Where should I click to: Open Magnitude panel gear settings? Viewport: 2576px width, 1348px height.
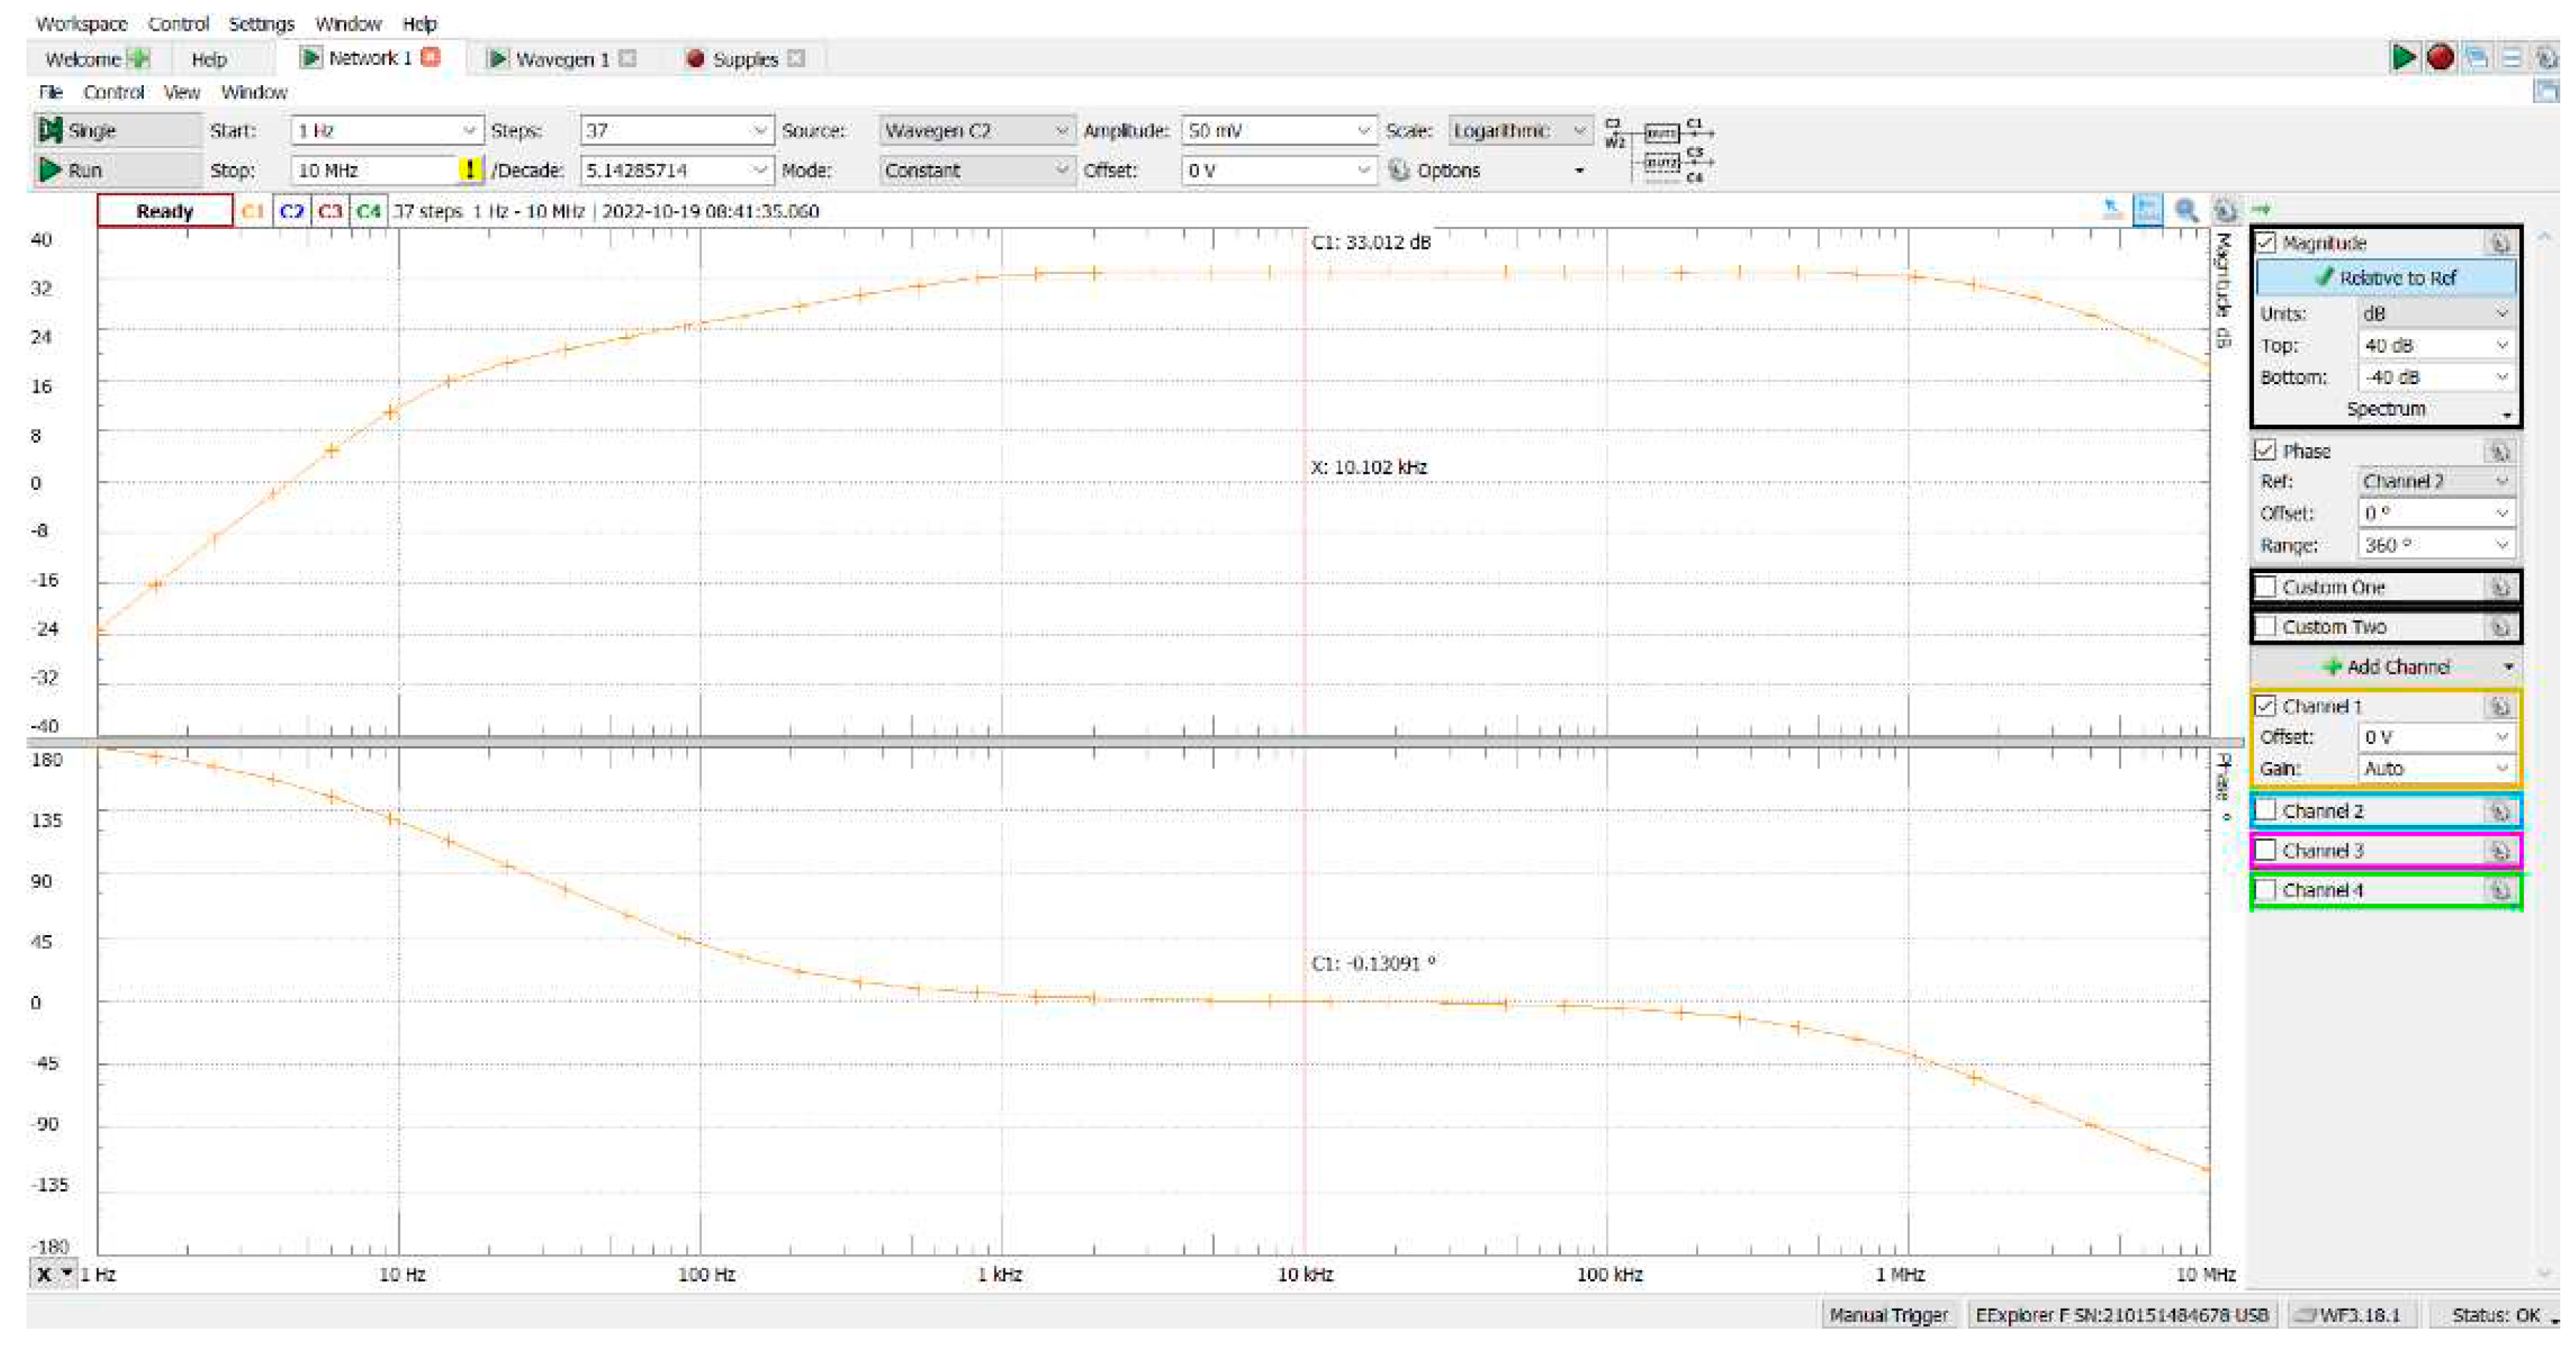click(2498, 243)
